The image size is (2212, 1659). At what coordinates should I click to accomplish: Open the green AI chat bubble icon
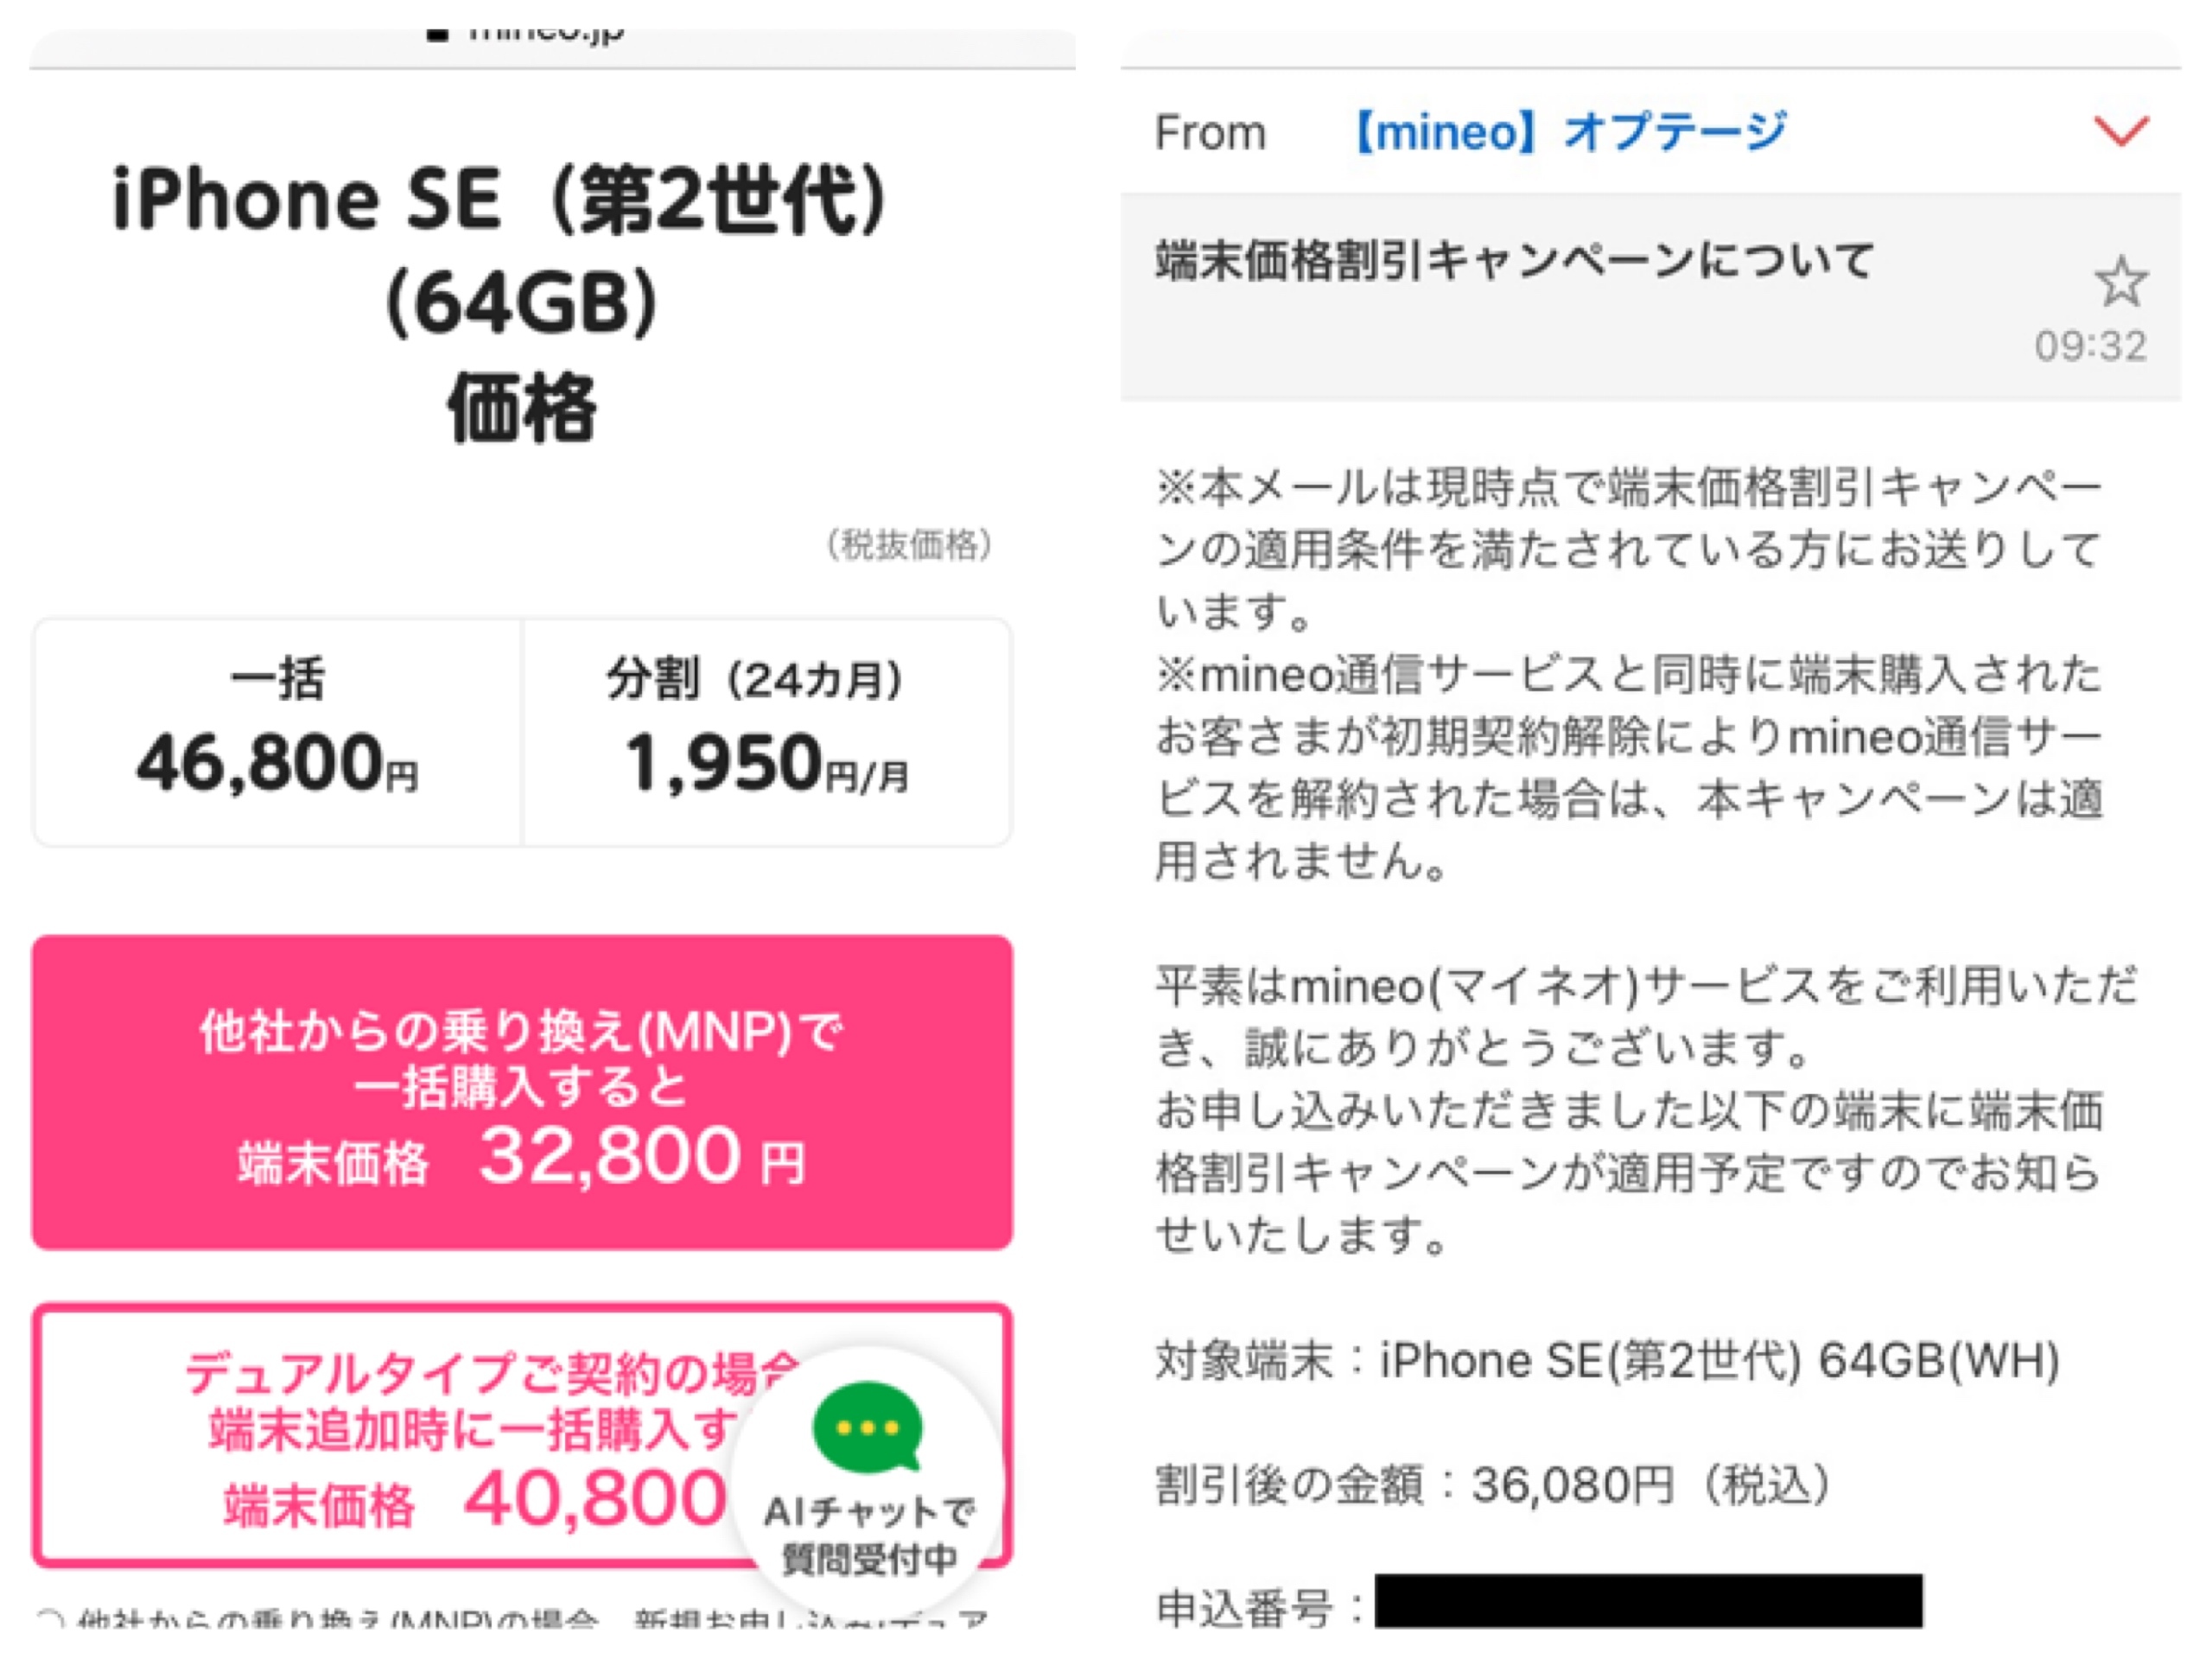868,1427
